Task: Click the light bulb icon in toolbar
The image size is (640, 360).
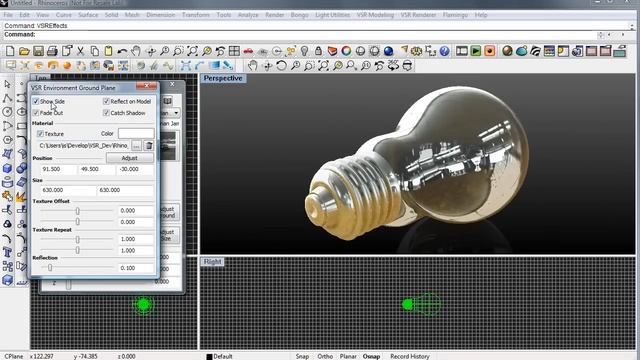Action: point(304,51)
